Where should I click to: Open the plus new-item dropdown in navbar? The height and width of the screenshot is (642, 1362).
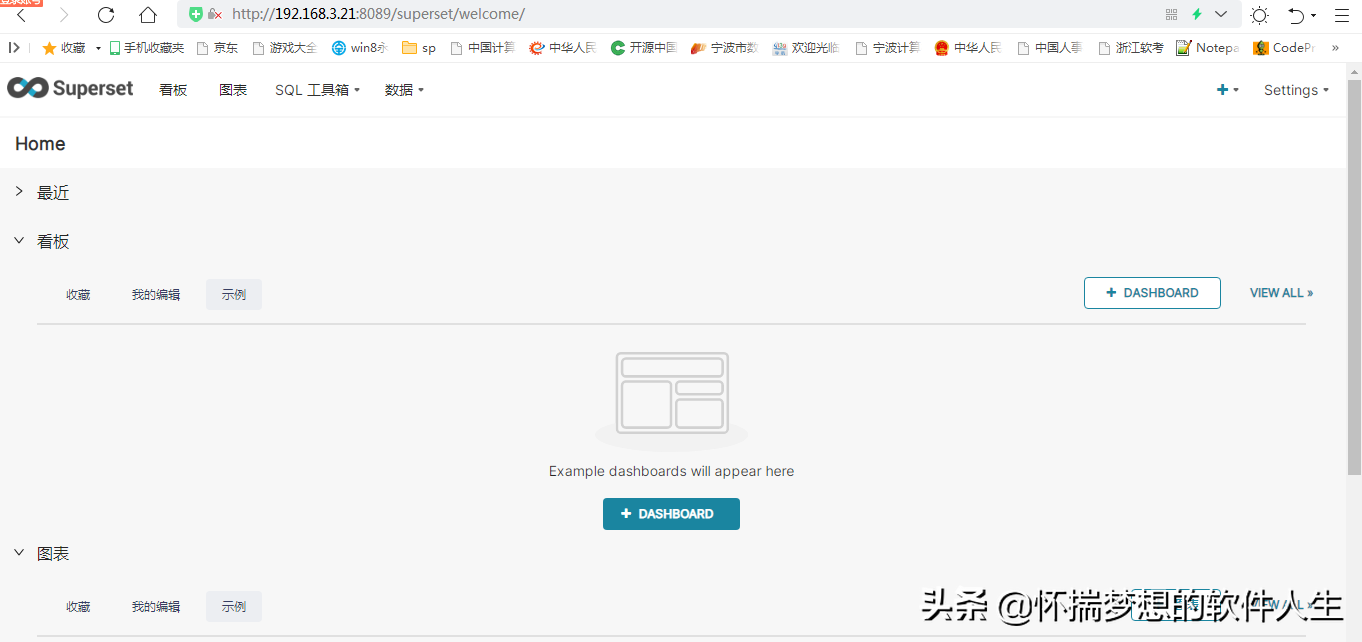1227,90
